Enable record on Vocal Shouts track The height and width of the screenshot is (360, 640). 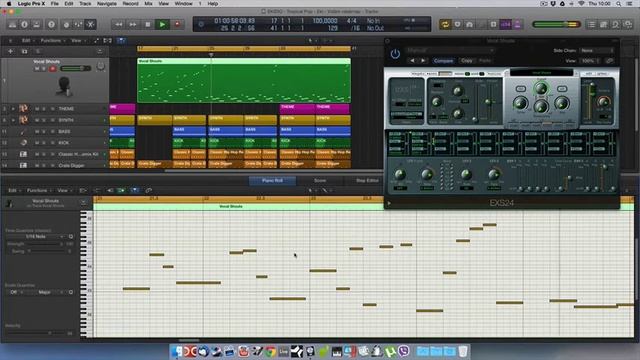tap(52, 69)
